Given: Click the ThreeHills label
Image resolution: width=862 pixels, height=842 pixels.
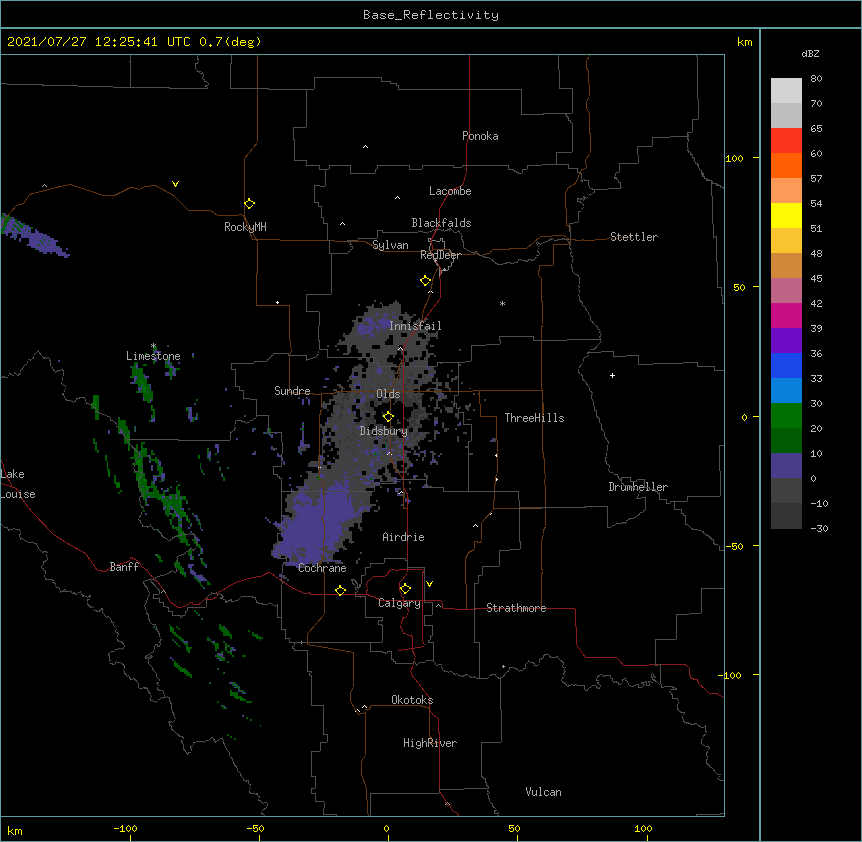Looking at the screenshot, I should 534,418.
